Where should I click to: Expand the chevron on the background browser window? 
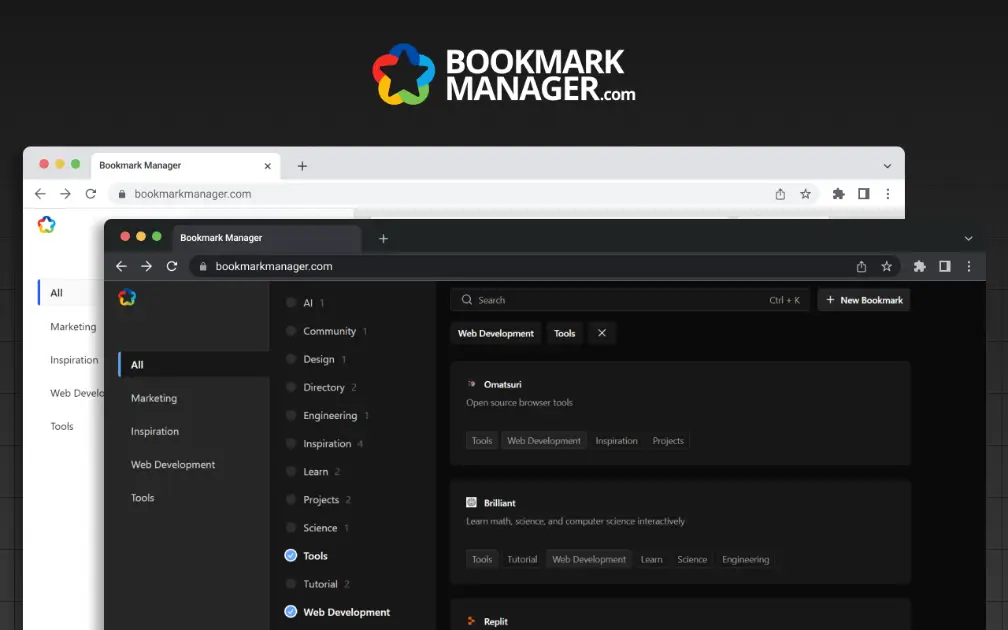(x=888, y=166)
